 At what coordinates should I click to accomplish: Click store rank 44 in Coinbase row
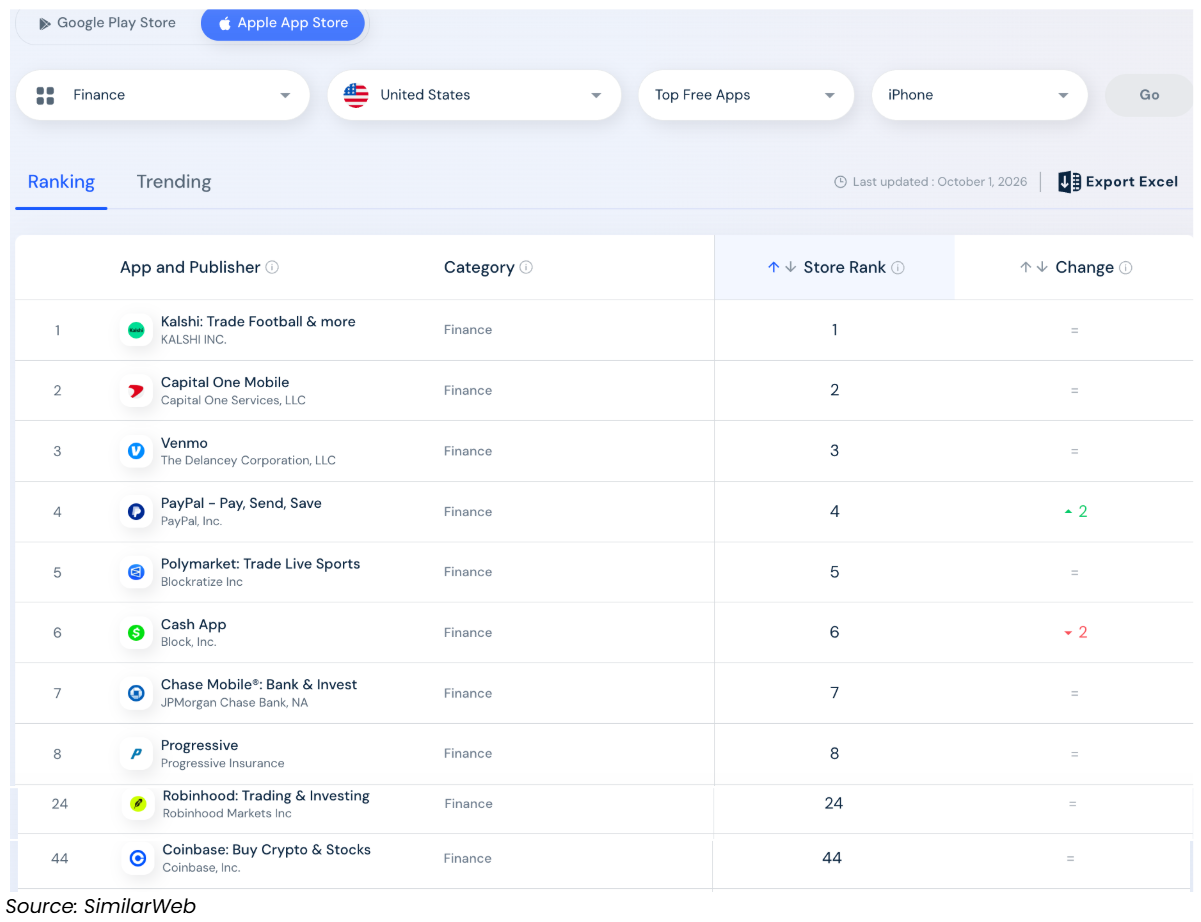[832, 858]
